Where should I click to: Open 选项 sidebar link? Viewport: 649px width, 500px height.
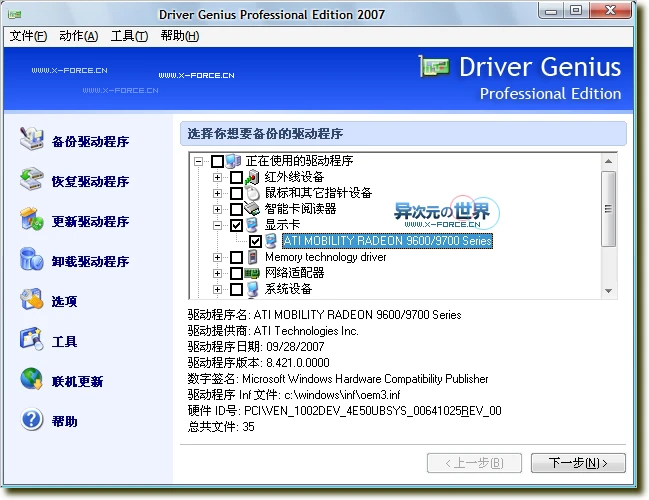coord(64,301)
